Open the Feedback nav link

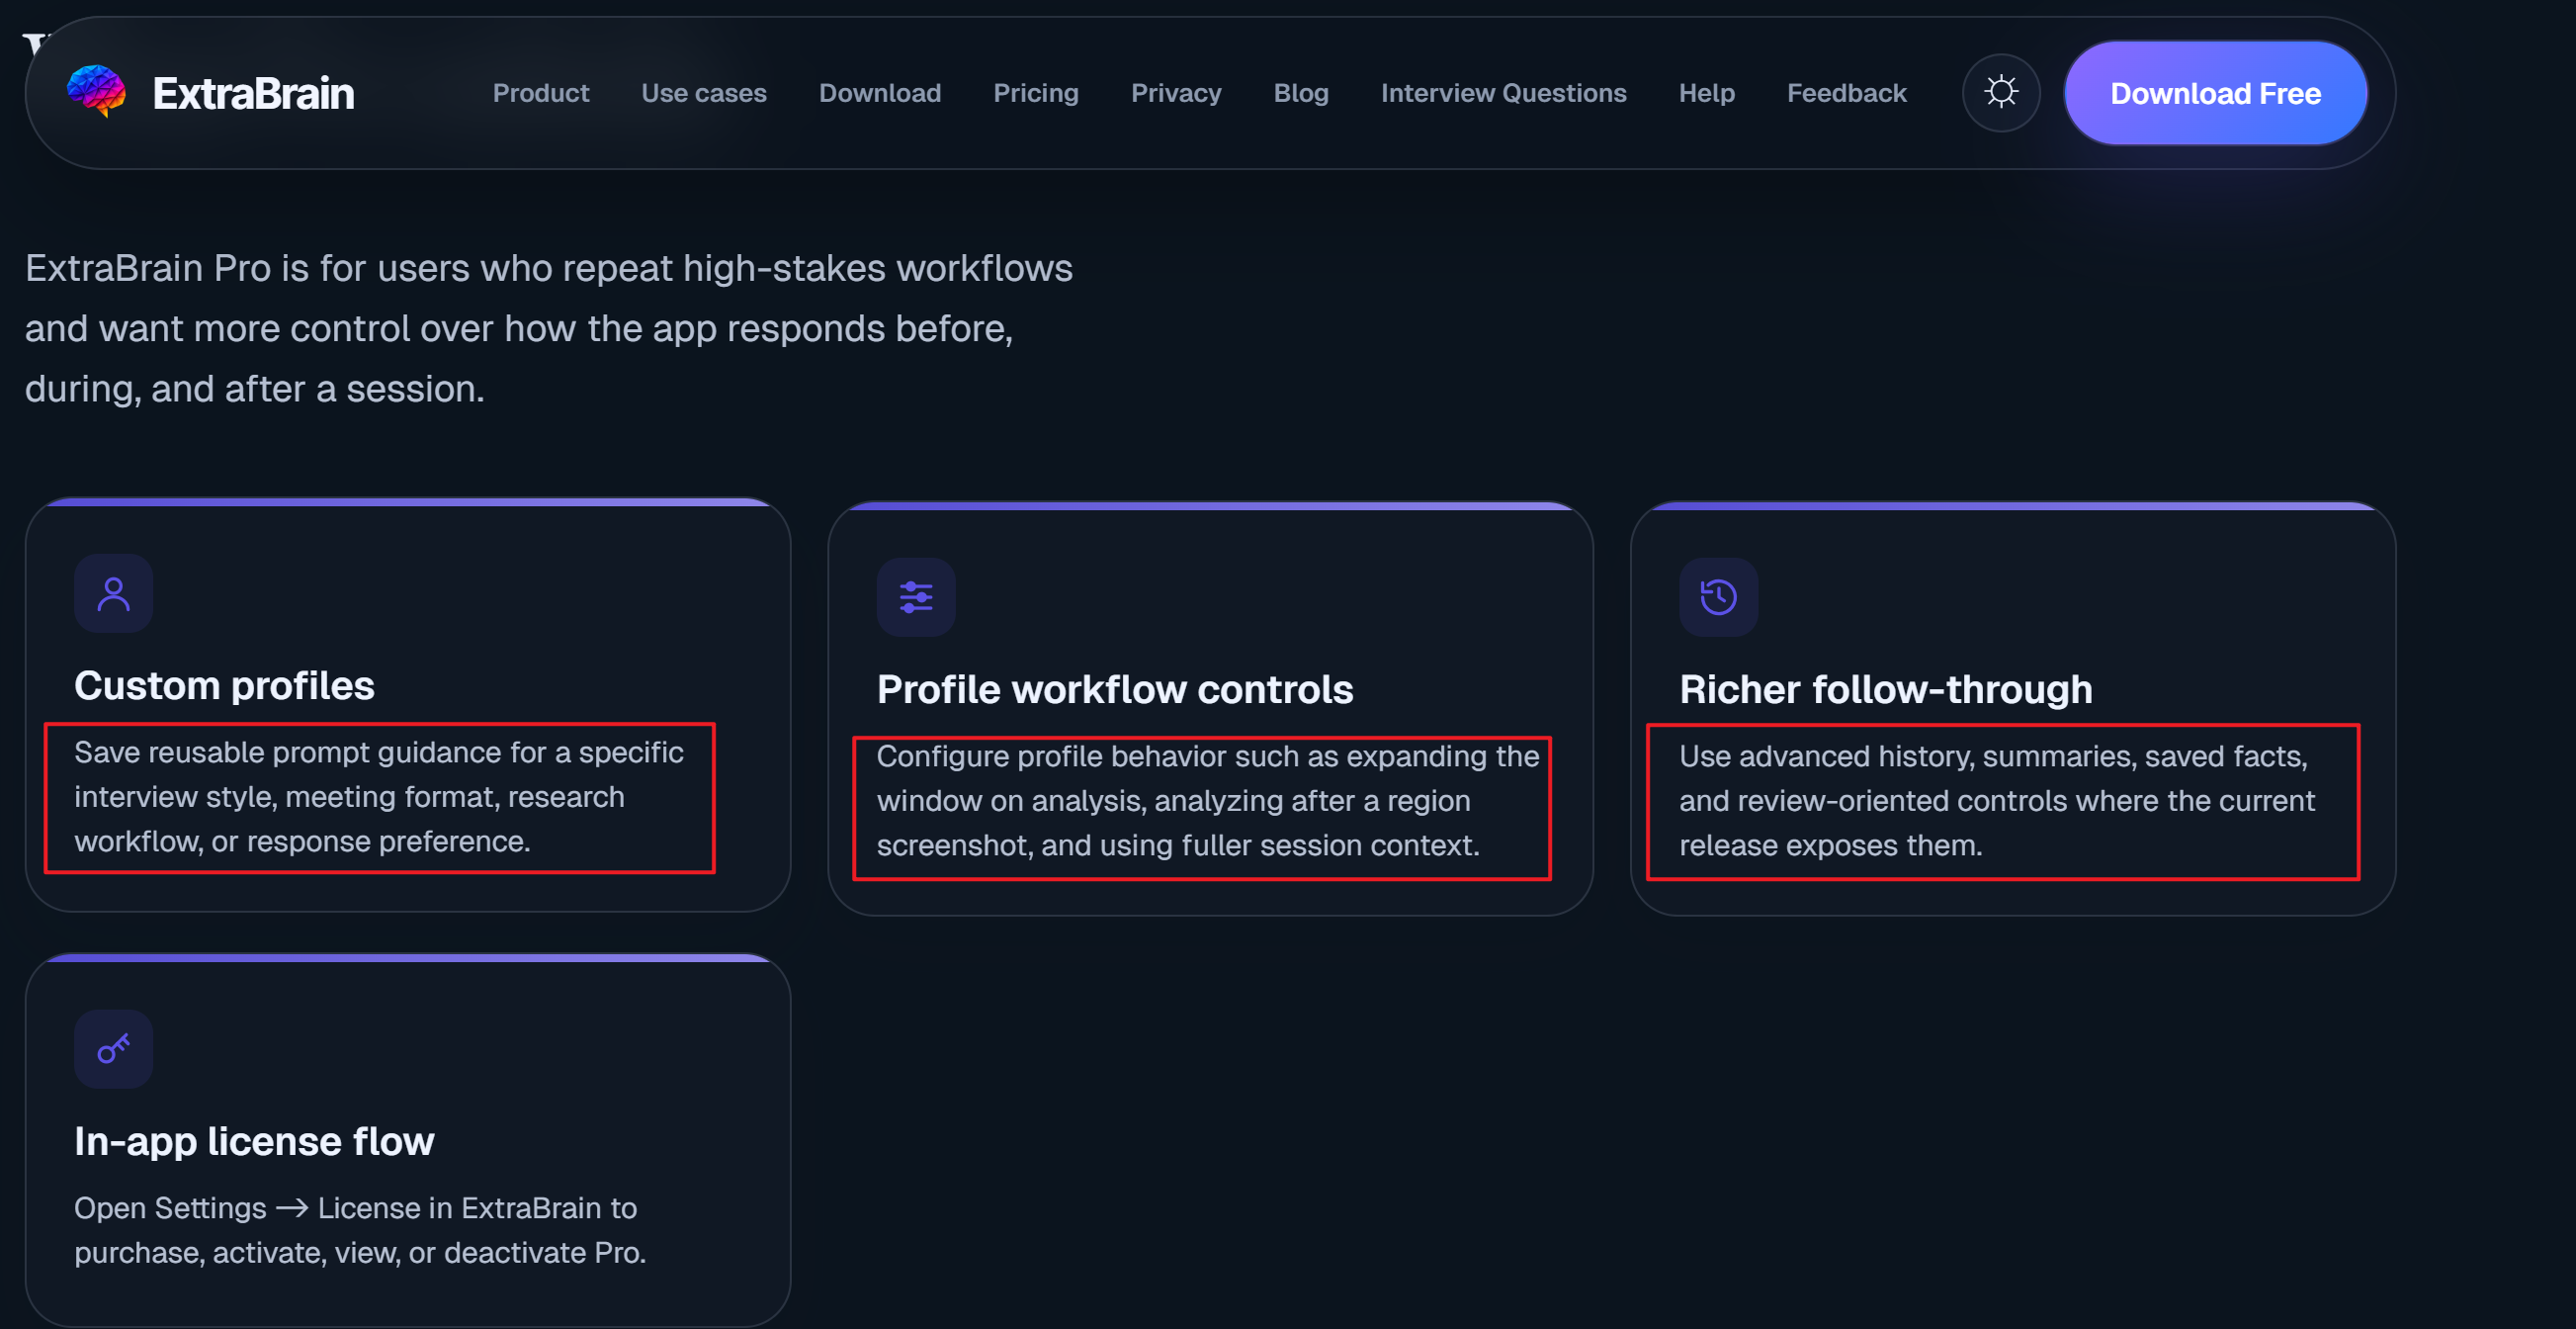point(1847,93)
